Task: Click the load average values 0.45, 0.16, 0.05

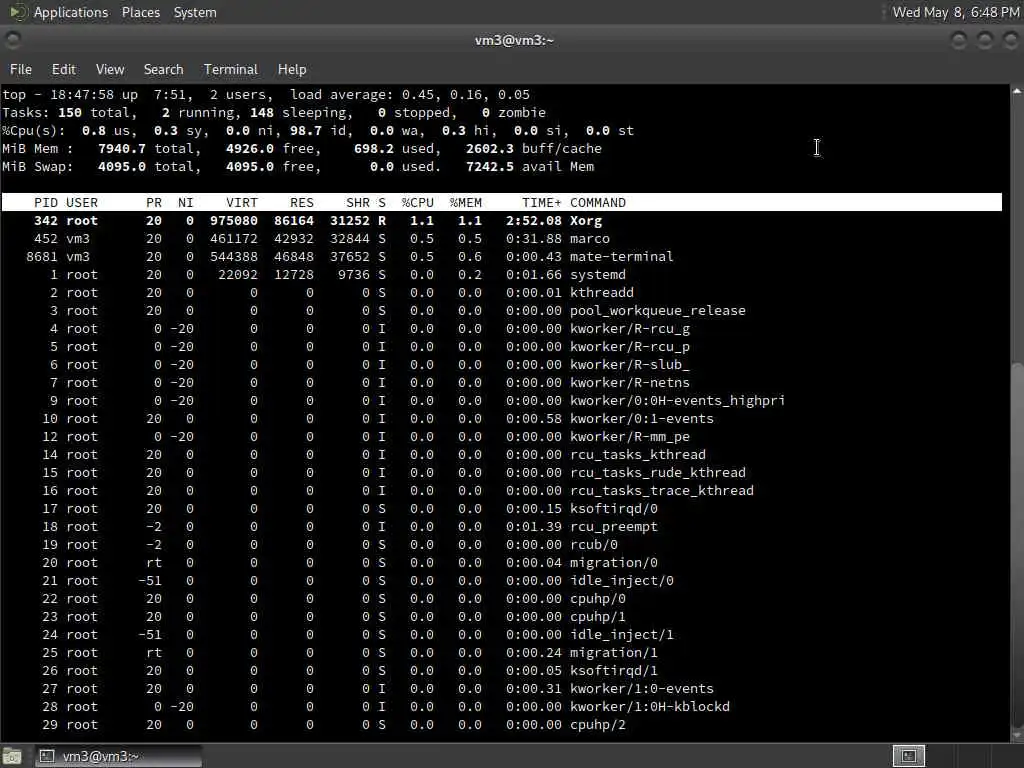Action: coord(466,95)
